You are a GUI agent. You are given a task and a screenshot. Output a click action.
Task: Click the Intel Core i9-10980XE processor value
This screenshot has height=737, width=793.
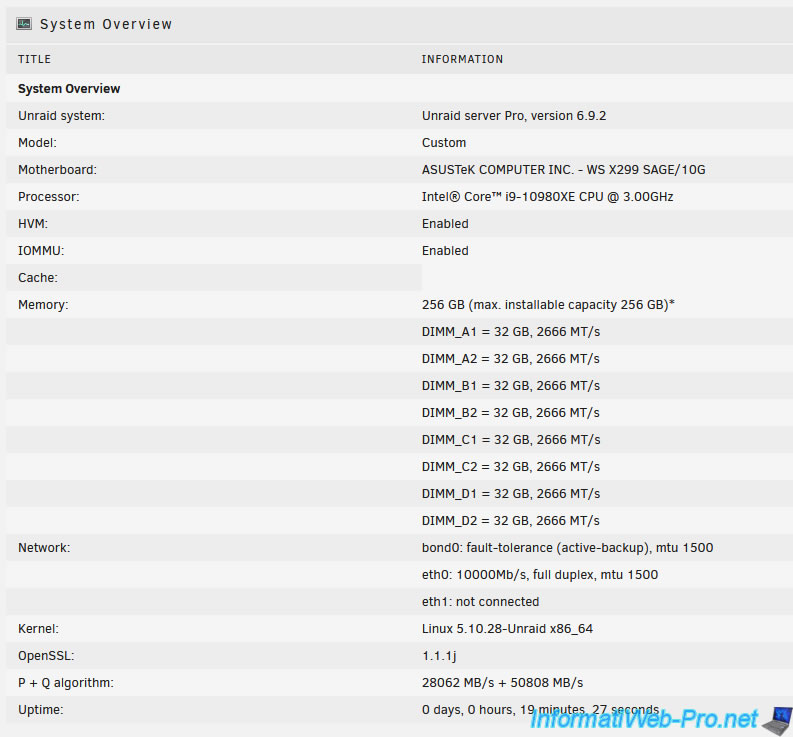[547, 197]
